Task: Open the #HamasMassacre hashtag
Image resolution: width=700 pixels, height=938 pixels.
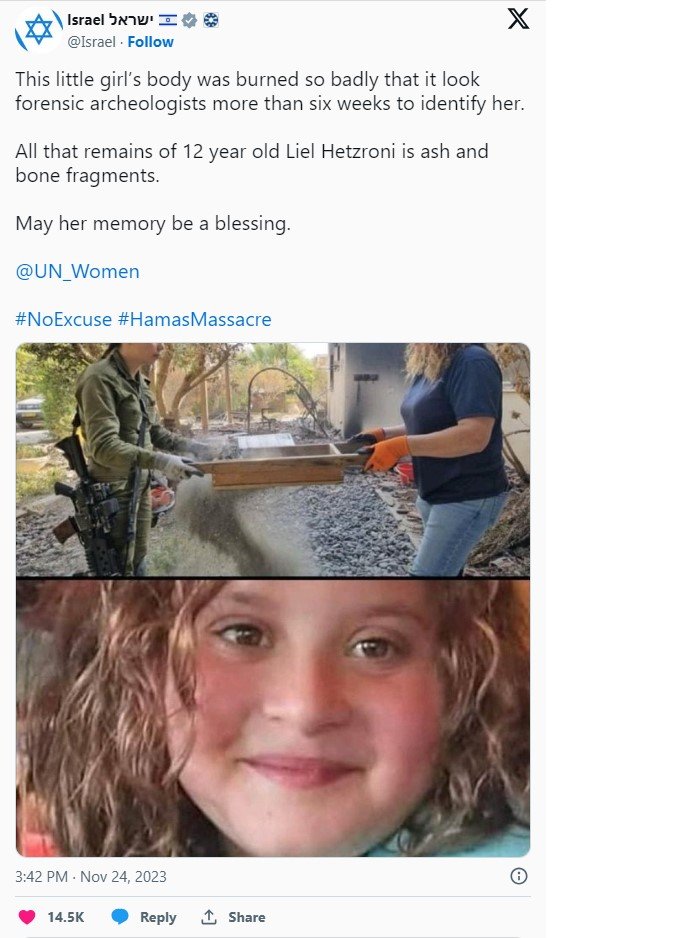Action: [194, 319]
